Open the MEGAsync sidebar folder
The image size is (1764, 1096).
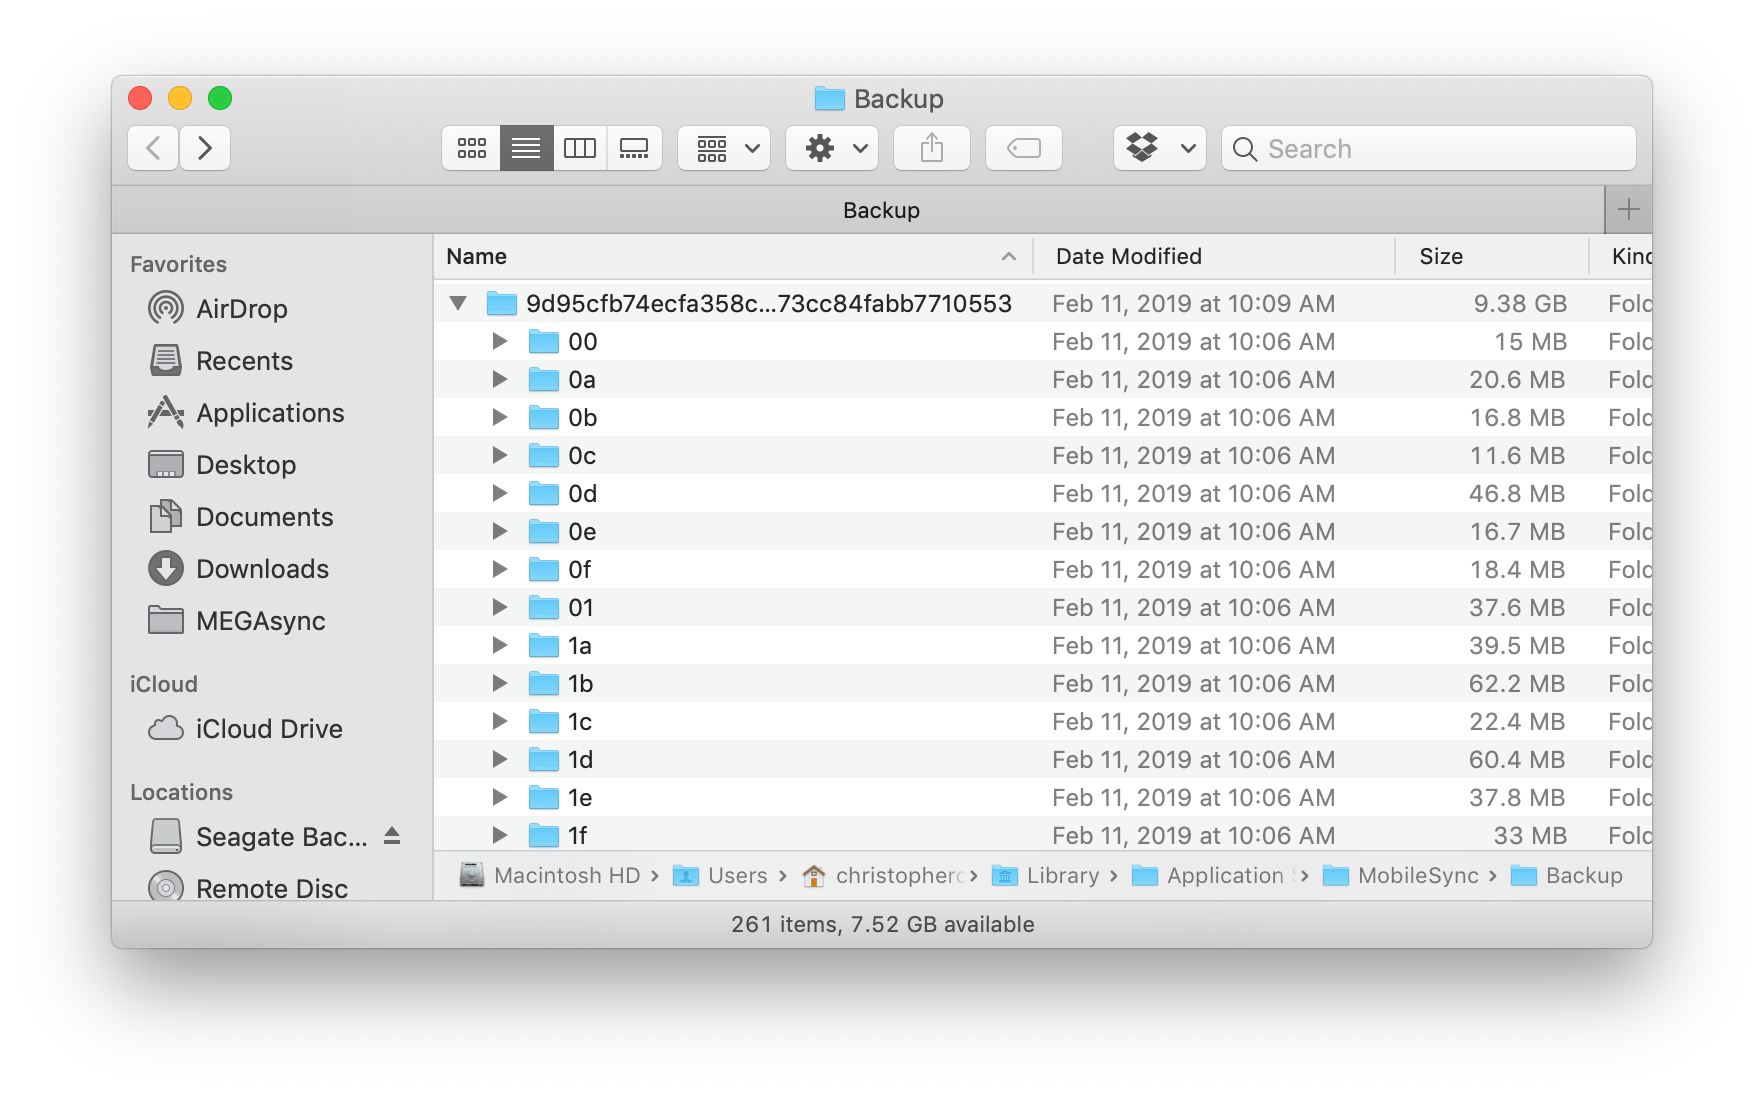pyautogui.click(x=236, y=620)
